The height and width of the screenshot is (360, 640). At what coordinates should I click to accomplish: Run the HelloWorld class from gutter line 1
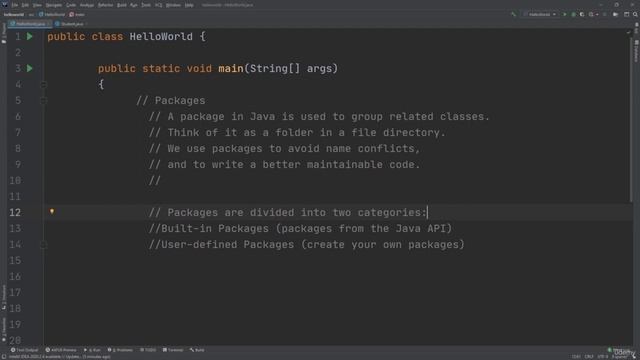click(x=29, y=36)
